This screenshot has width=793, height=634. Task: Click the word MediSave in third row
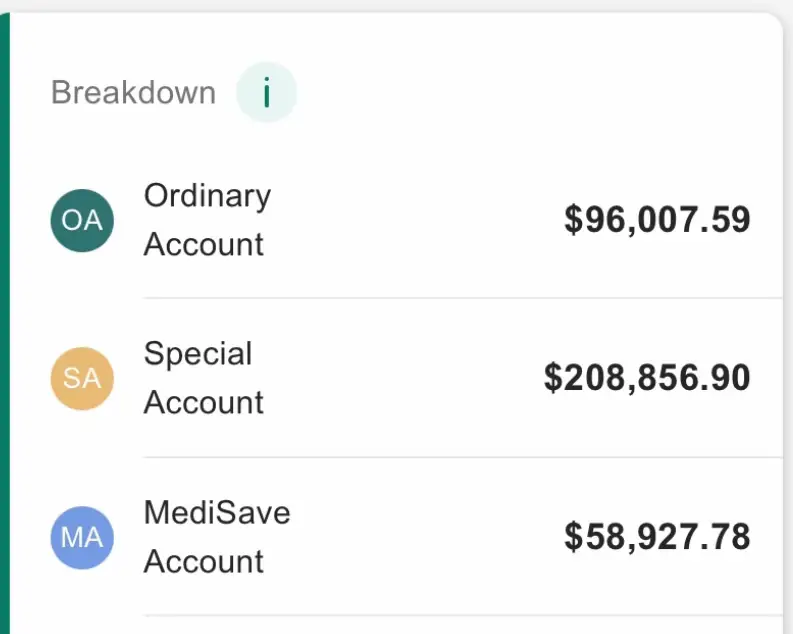217,513
